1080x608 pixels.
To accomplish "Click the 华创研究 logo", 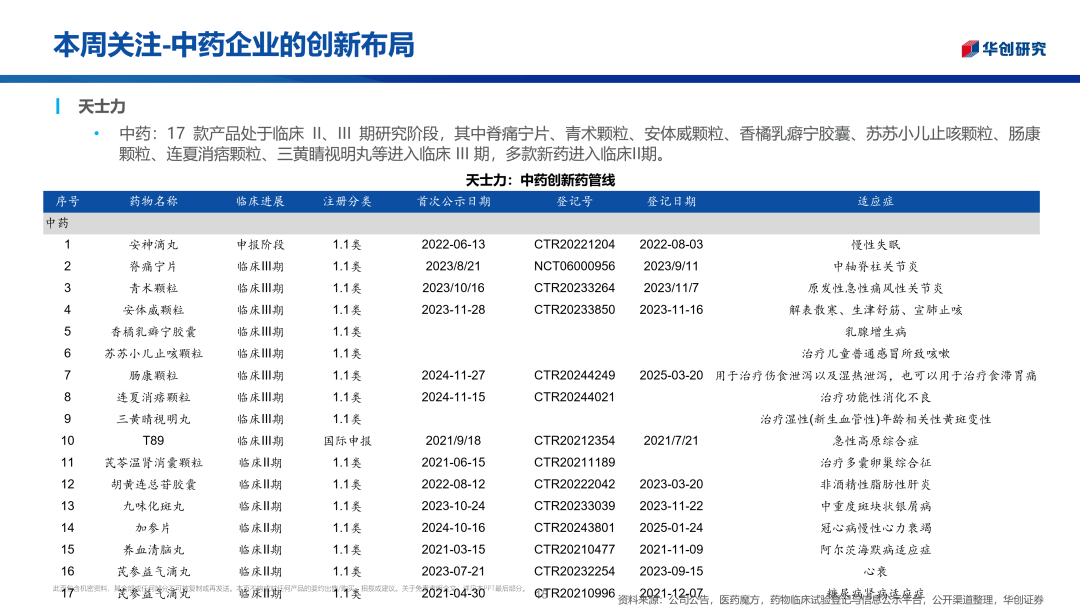I will click(1004, 48).
